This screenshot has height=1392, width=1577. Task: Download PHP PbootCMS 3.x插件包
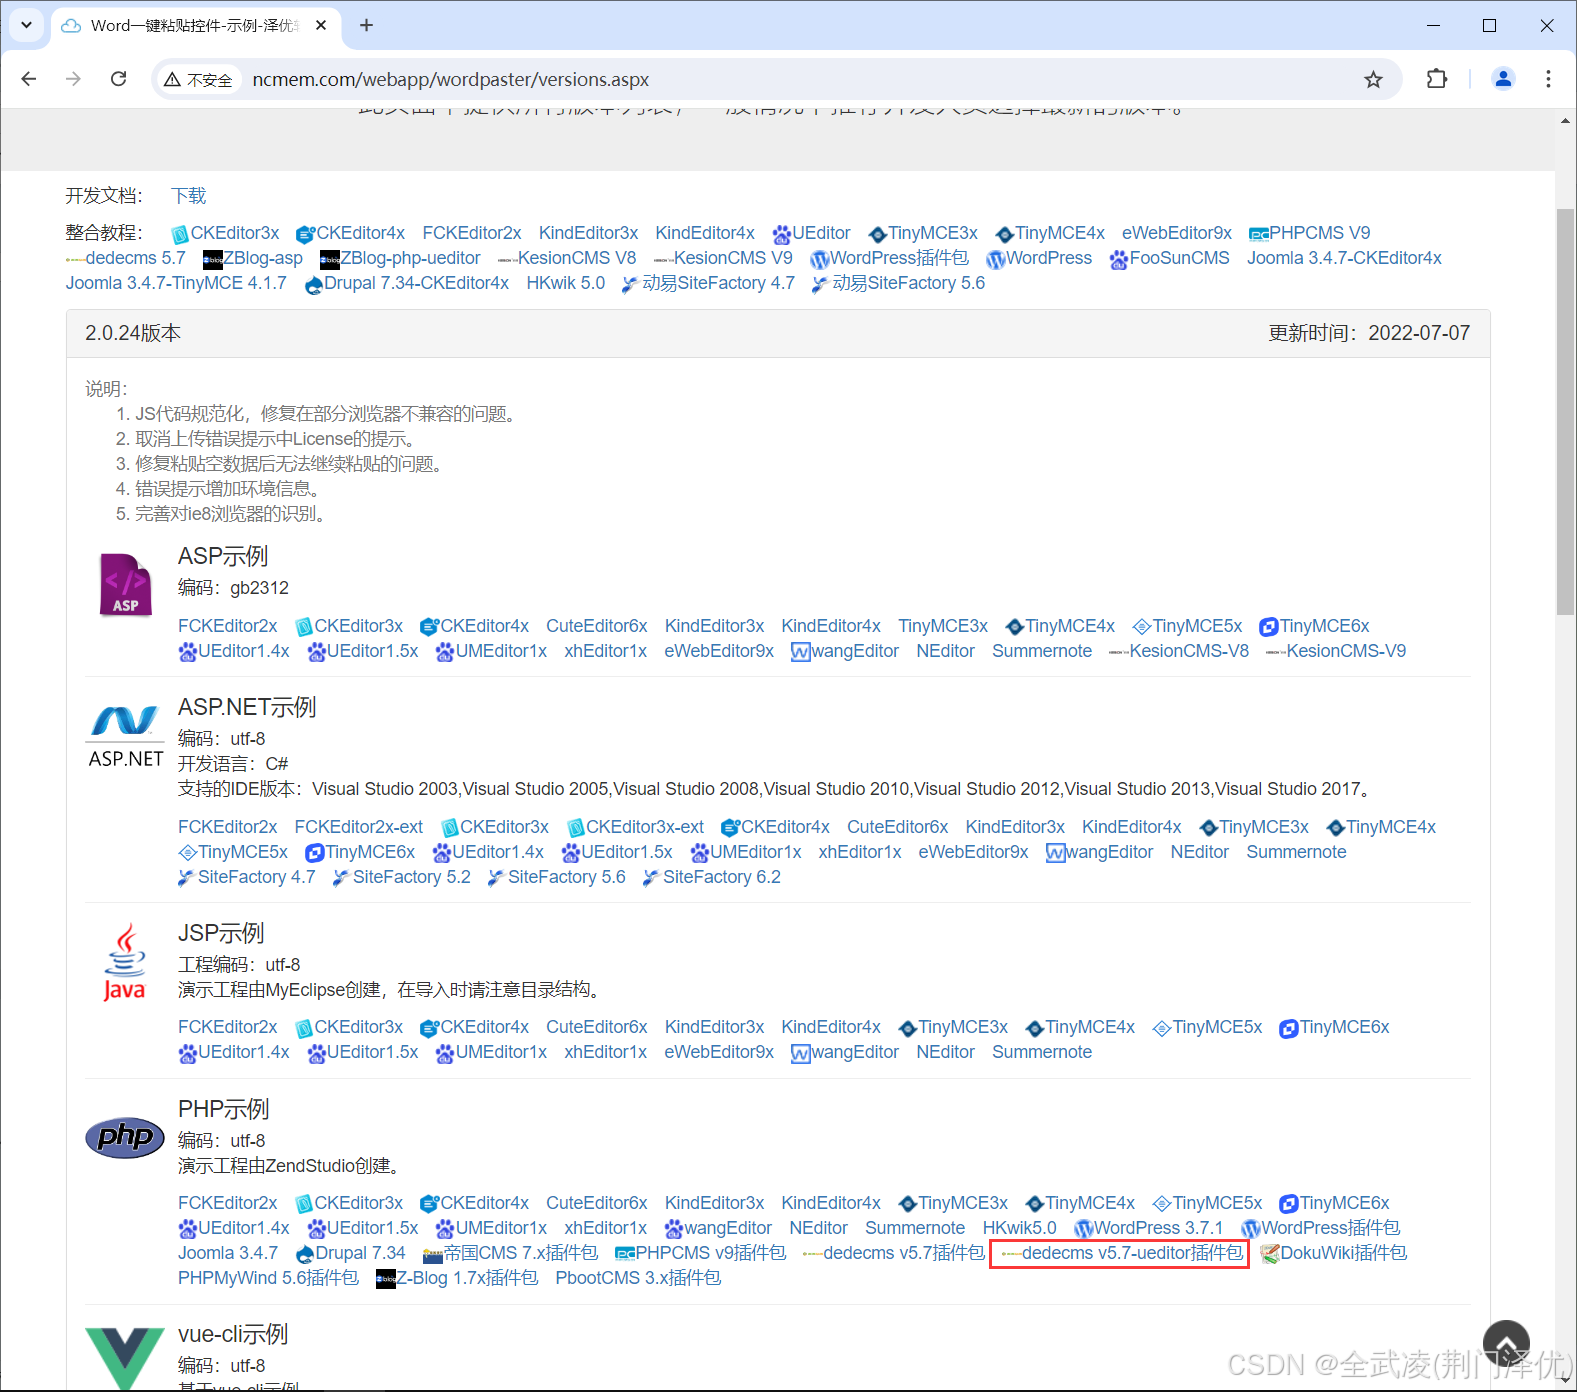pyautogui.click(x=638, y=1278)
